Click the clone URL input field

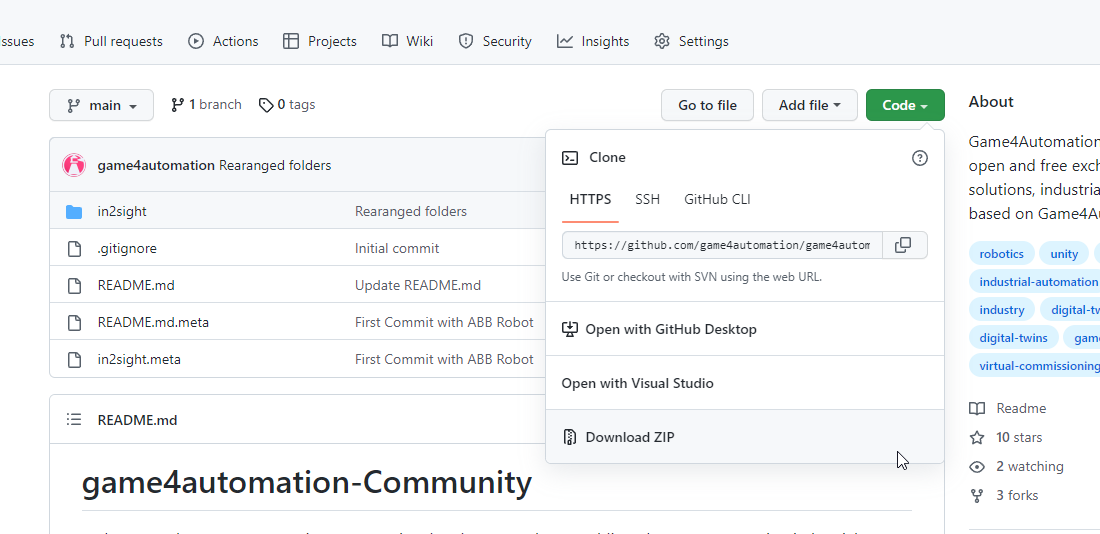[722, 245]
